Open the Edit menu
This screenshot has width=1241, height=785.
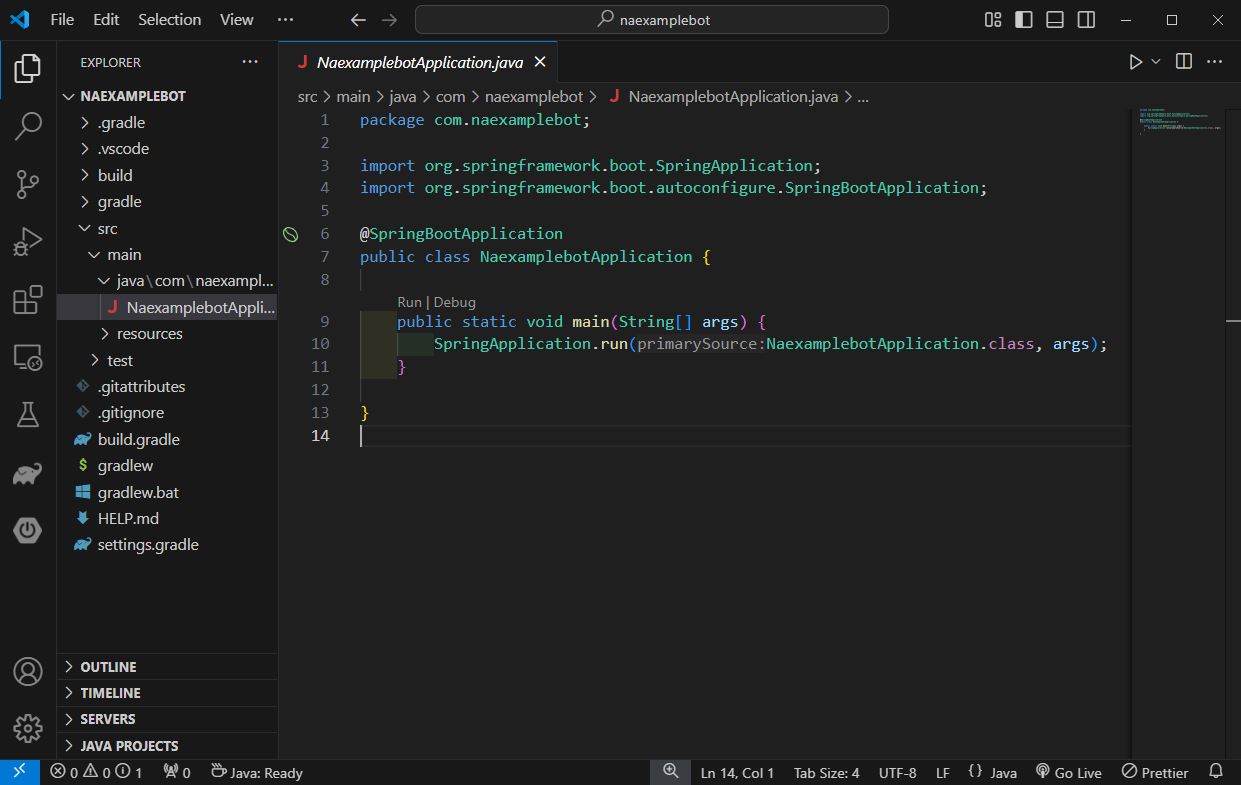106,20
